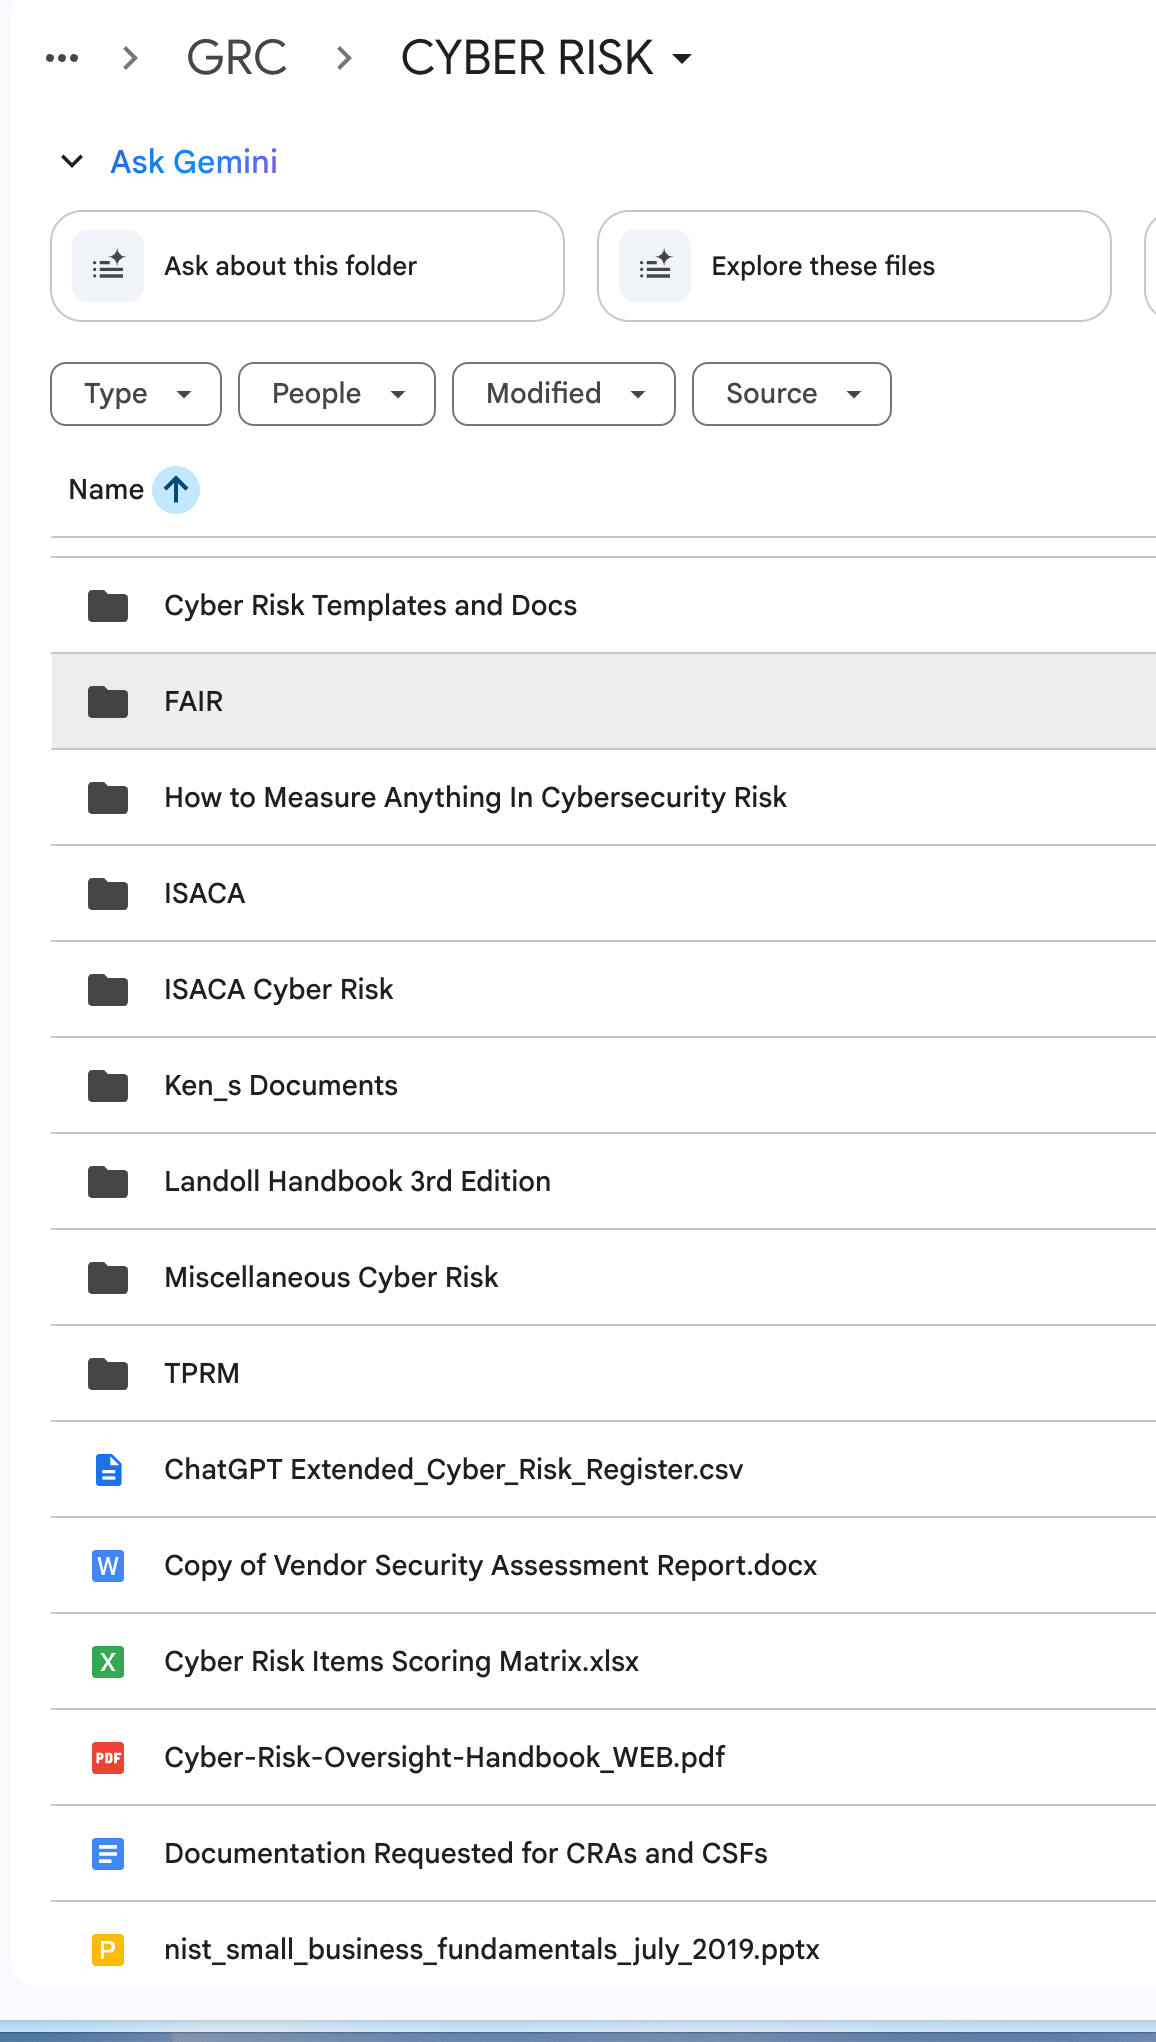Select the Ken_s Documents folder name
1156x2042 pixels.
[281, 1086]
